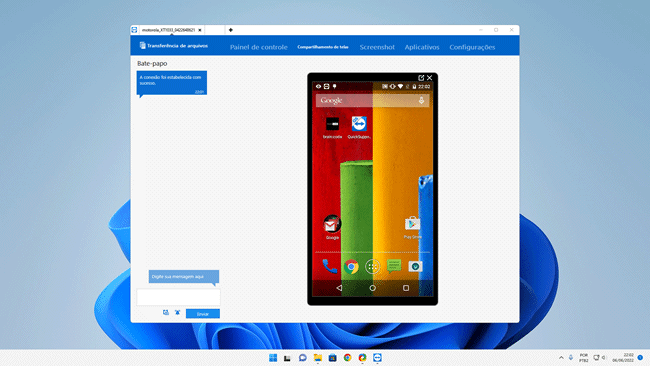The image size is (650, 366).
Task: Open TeamViewer from the taskbar
Action: (x=377, y=358)
